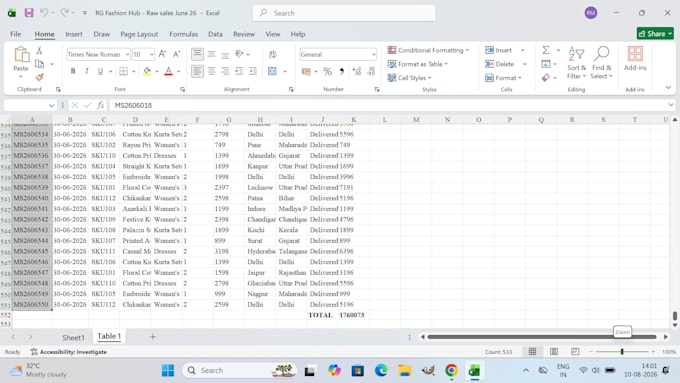Screen dimensions: 680x383
Task: Open the number format dropdown
Action: coord(373,55)
